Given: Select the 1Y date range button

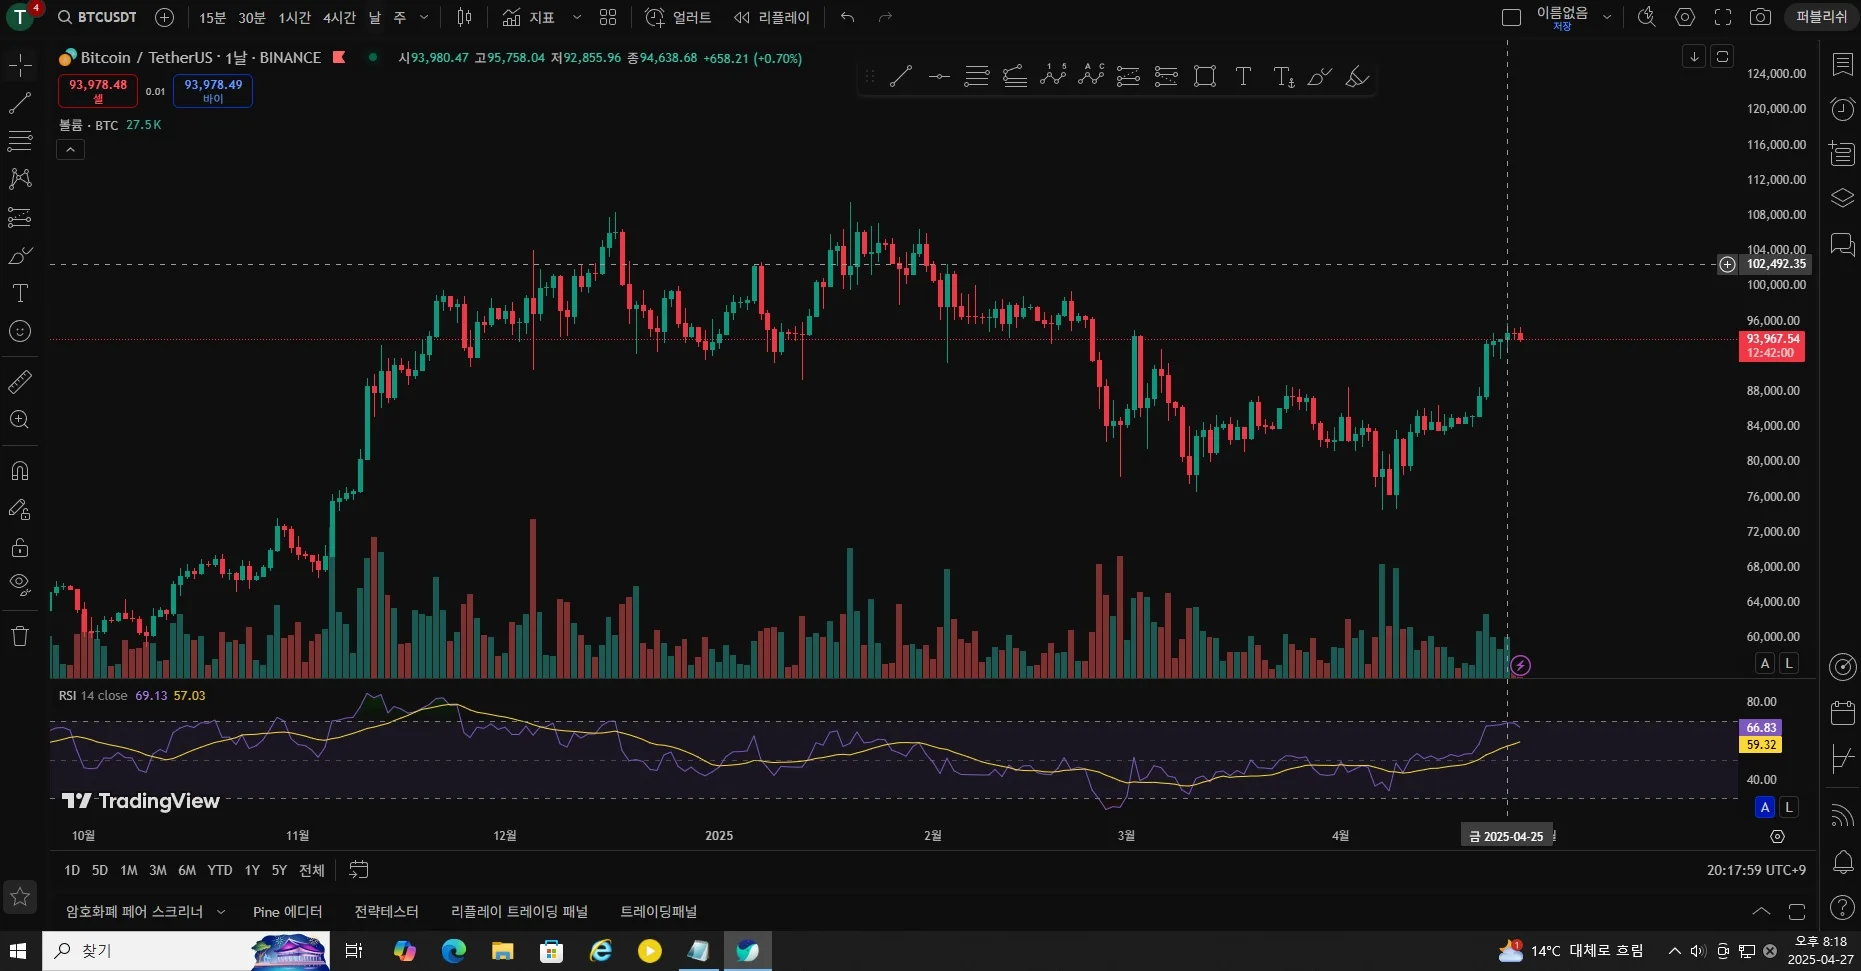Looking at the screenshot, I should tap(252, 870).
